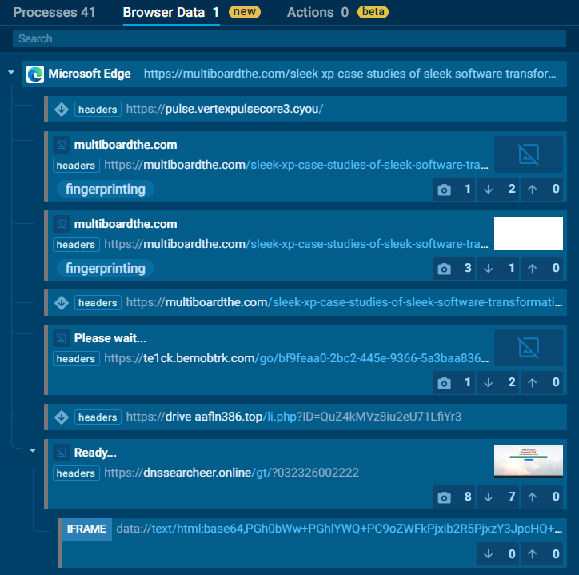The image size is (579, 575).
Task: Open white screenshot thumbnail of second multiboardthe.com
Action: point(528,233)
